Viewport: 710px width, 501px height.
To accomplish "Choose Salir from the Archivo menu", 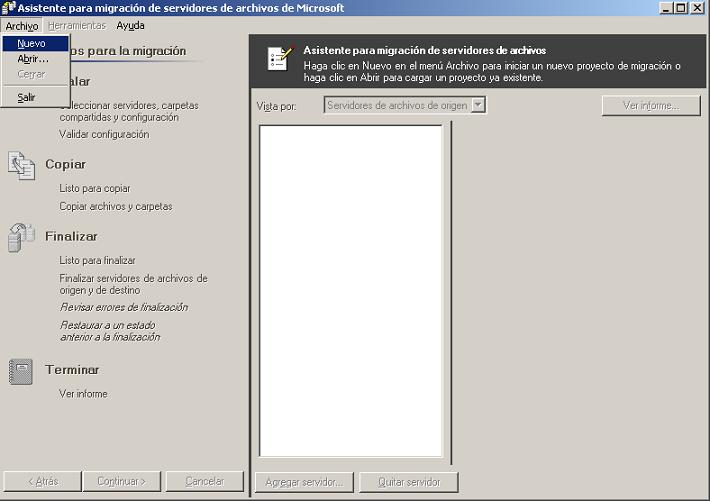I will coord(35,97).
